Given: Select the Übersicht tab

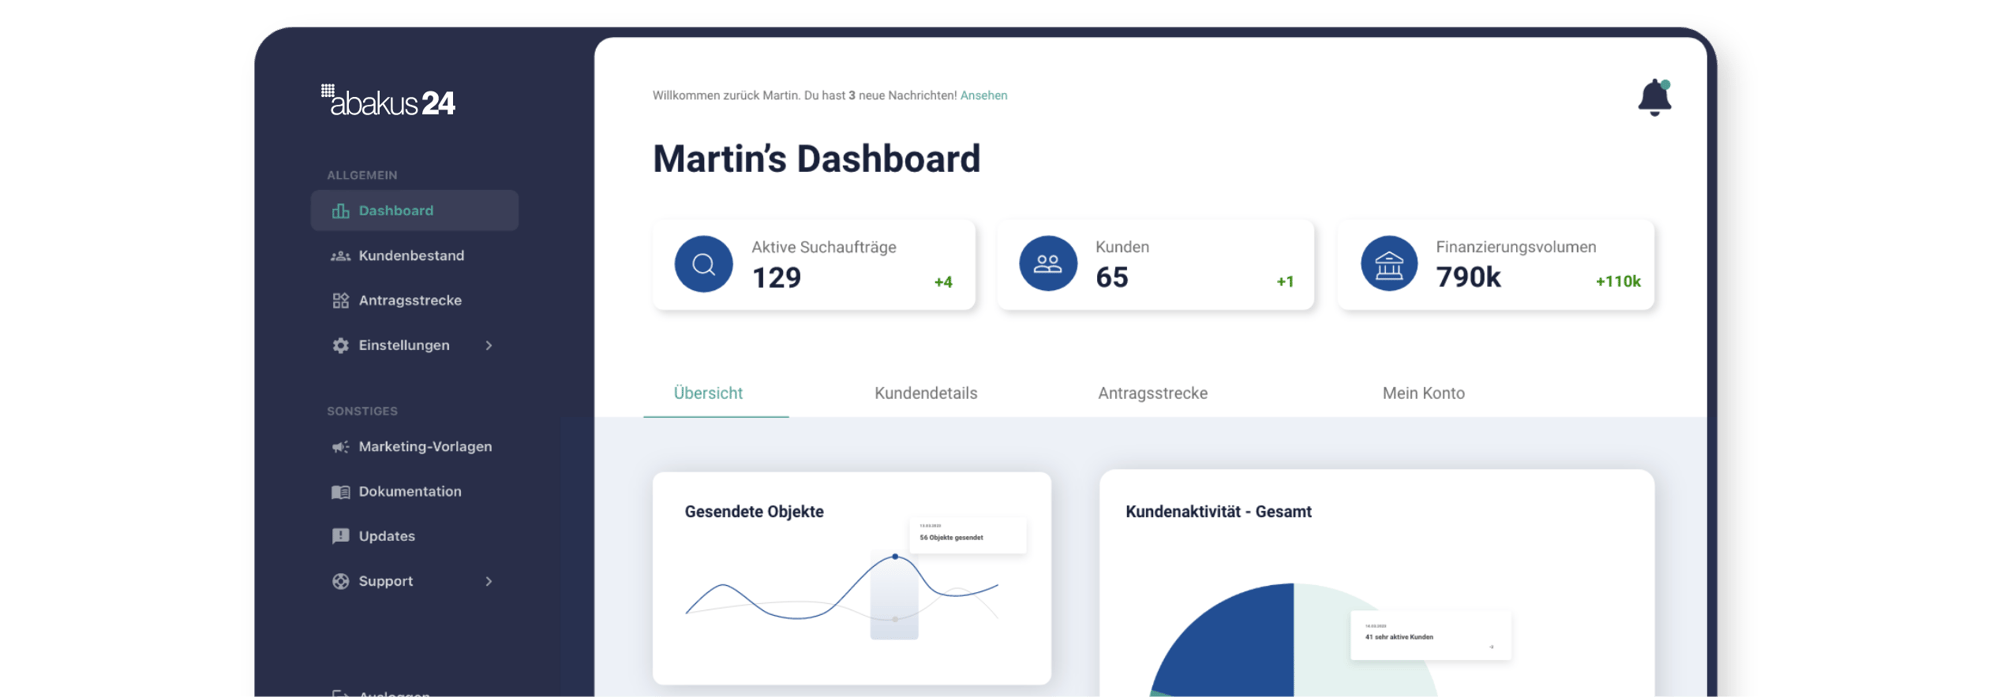Looking at the screenshot, I should (708, 393).
